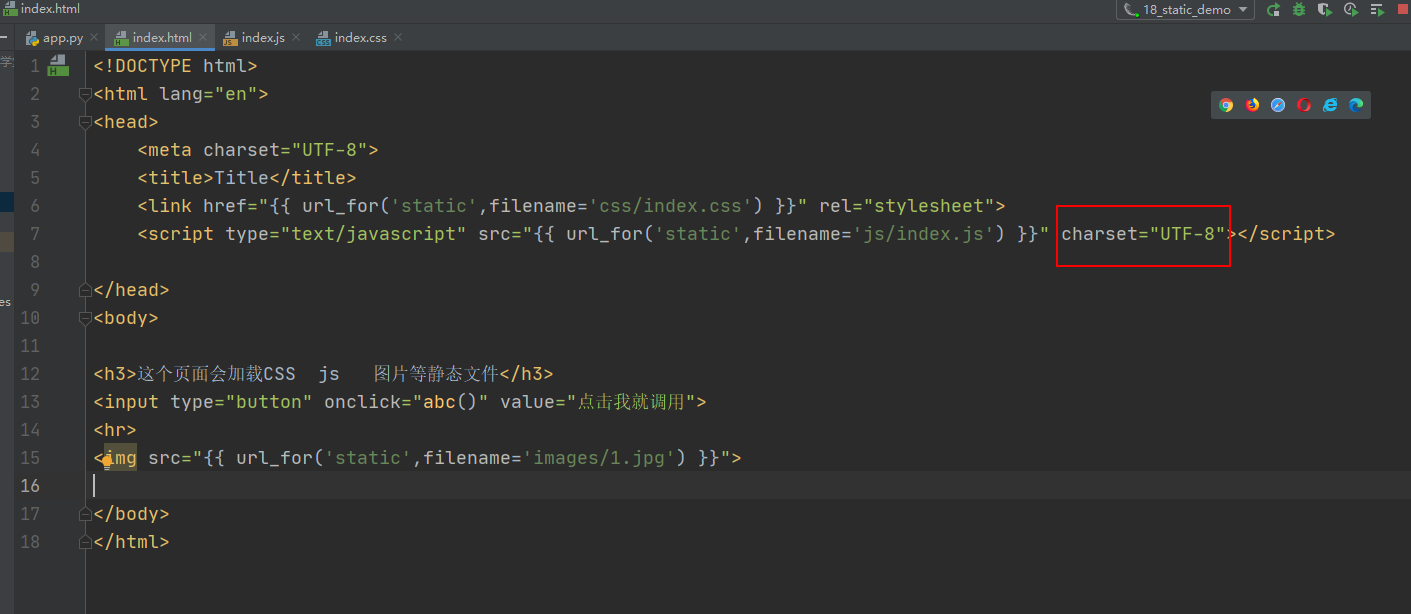The image size is (1411, 614).
Task: Click fold marker at closing head line 9
Action: tap(86, 290)
